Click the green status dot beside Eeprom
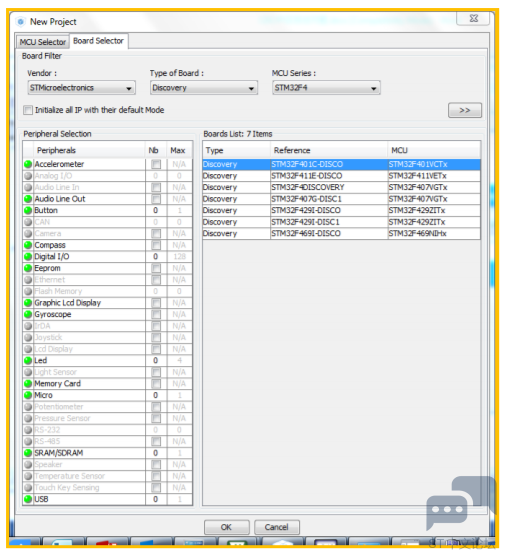This screenshot has width=505, height=559. (28, 268)
